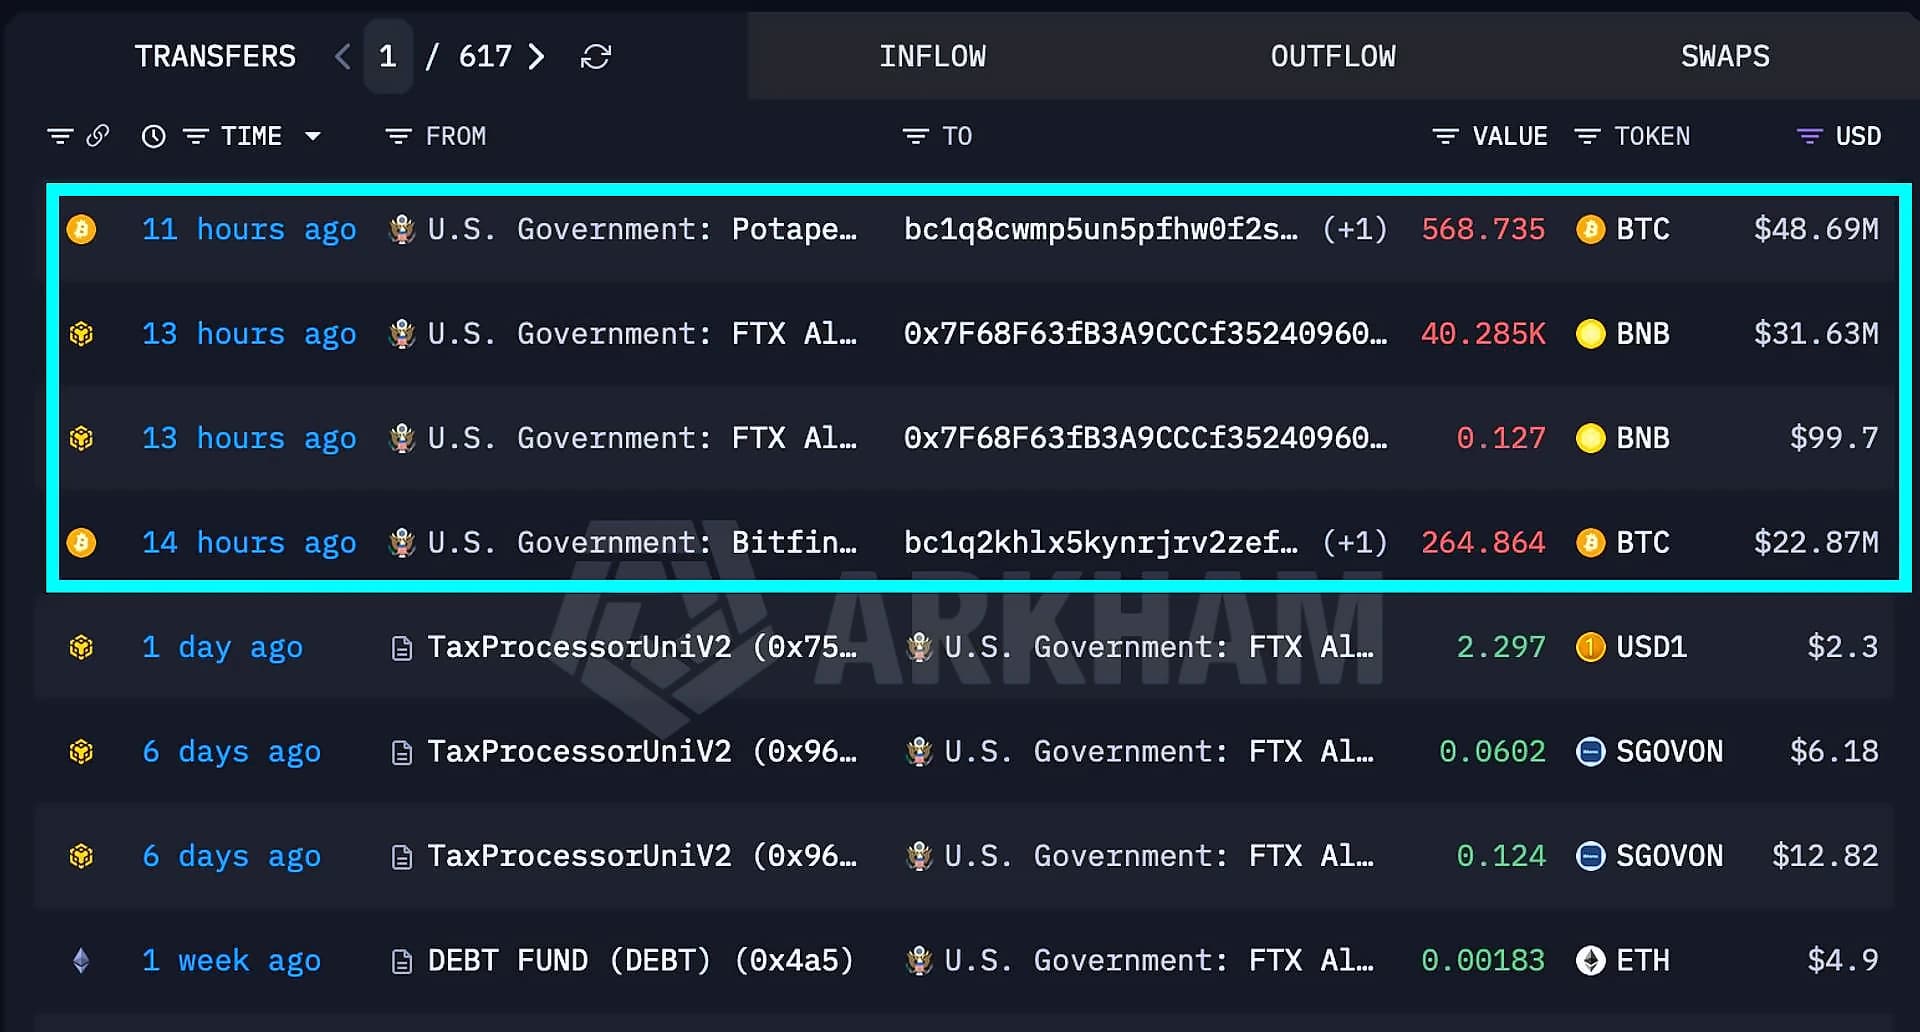
Task: Expand the TIME sort dropdown arrow
Action: [313, 136]
